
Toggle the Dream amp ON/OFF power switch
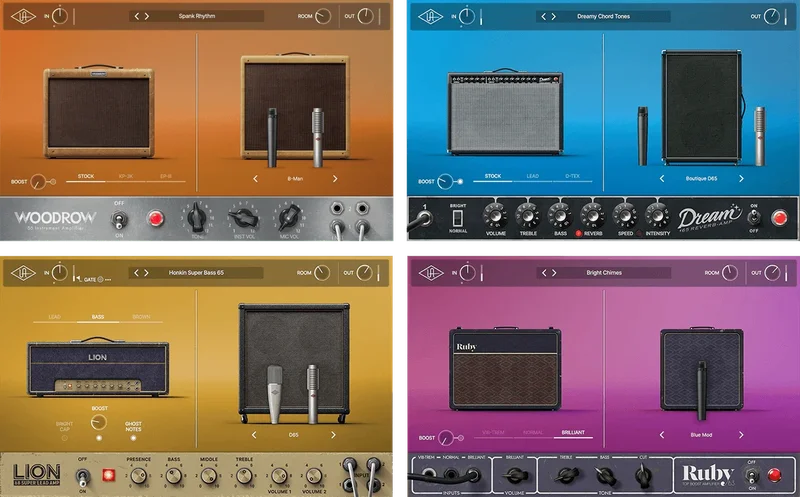[754, 218]
